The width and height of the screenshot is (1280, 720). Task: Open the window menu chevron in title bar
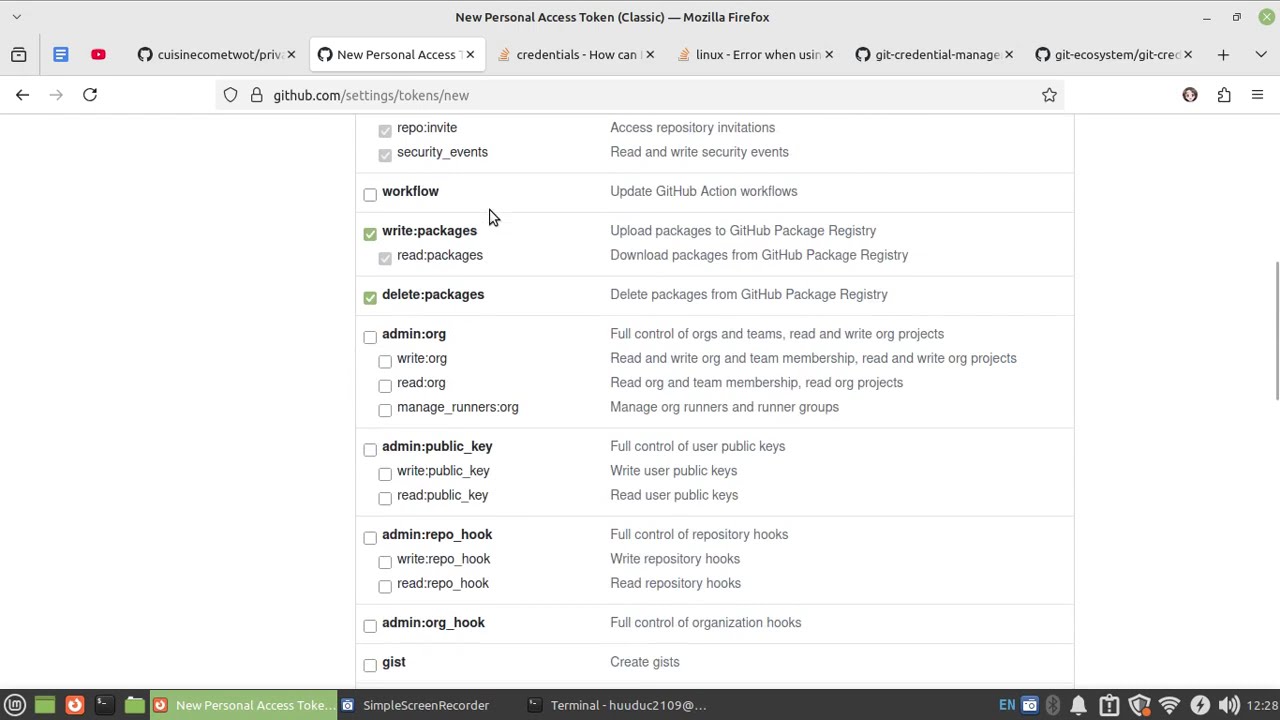16,17
